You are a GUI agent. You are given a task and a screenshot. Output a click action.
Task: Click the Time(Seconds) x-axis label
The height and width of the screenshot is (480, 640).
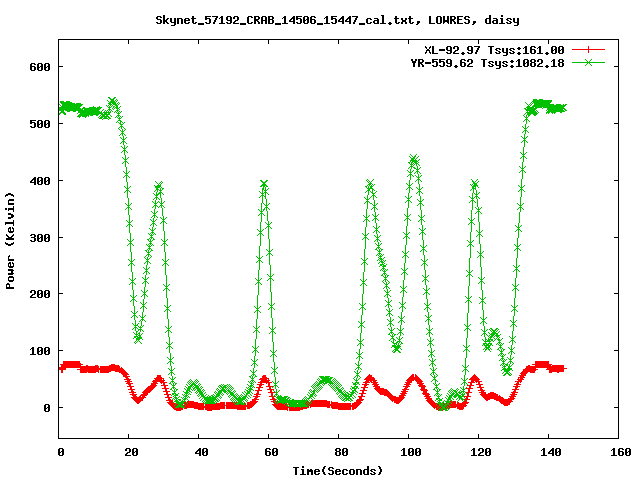point(338,471)
